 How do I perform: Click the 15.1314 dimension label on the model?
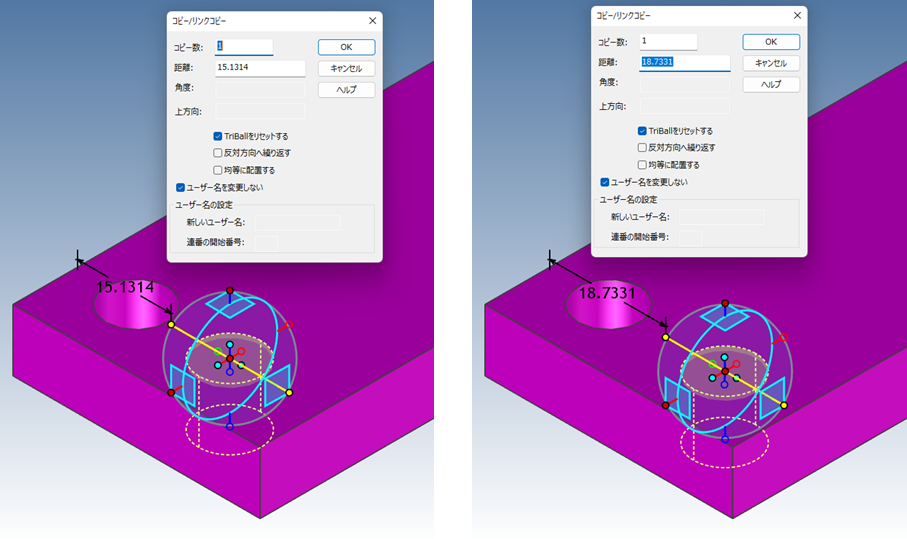(125, 287)
